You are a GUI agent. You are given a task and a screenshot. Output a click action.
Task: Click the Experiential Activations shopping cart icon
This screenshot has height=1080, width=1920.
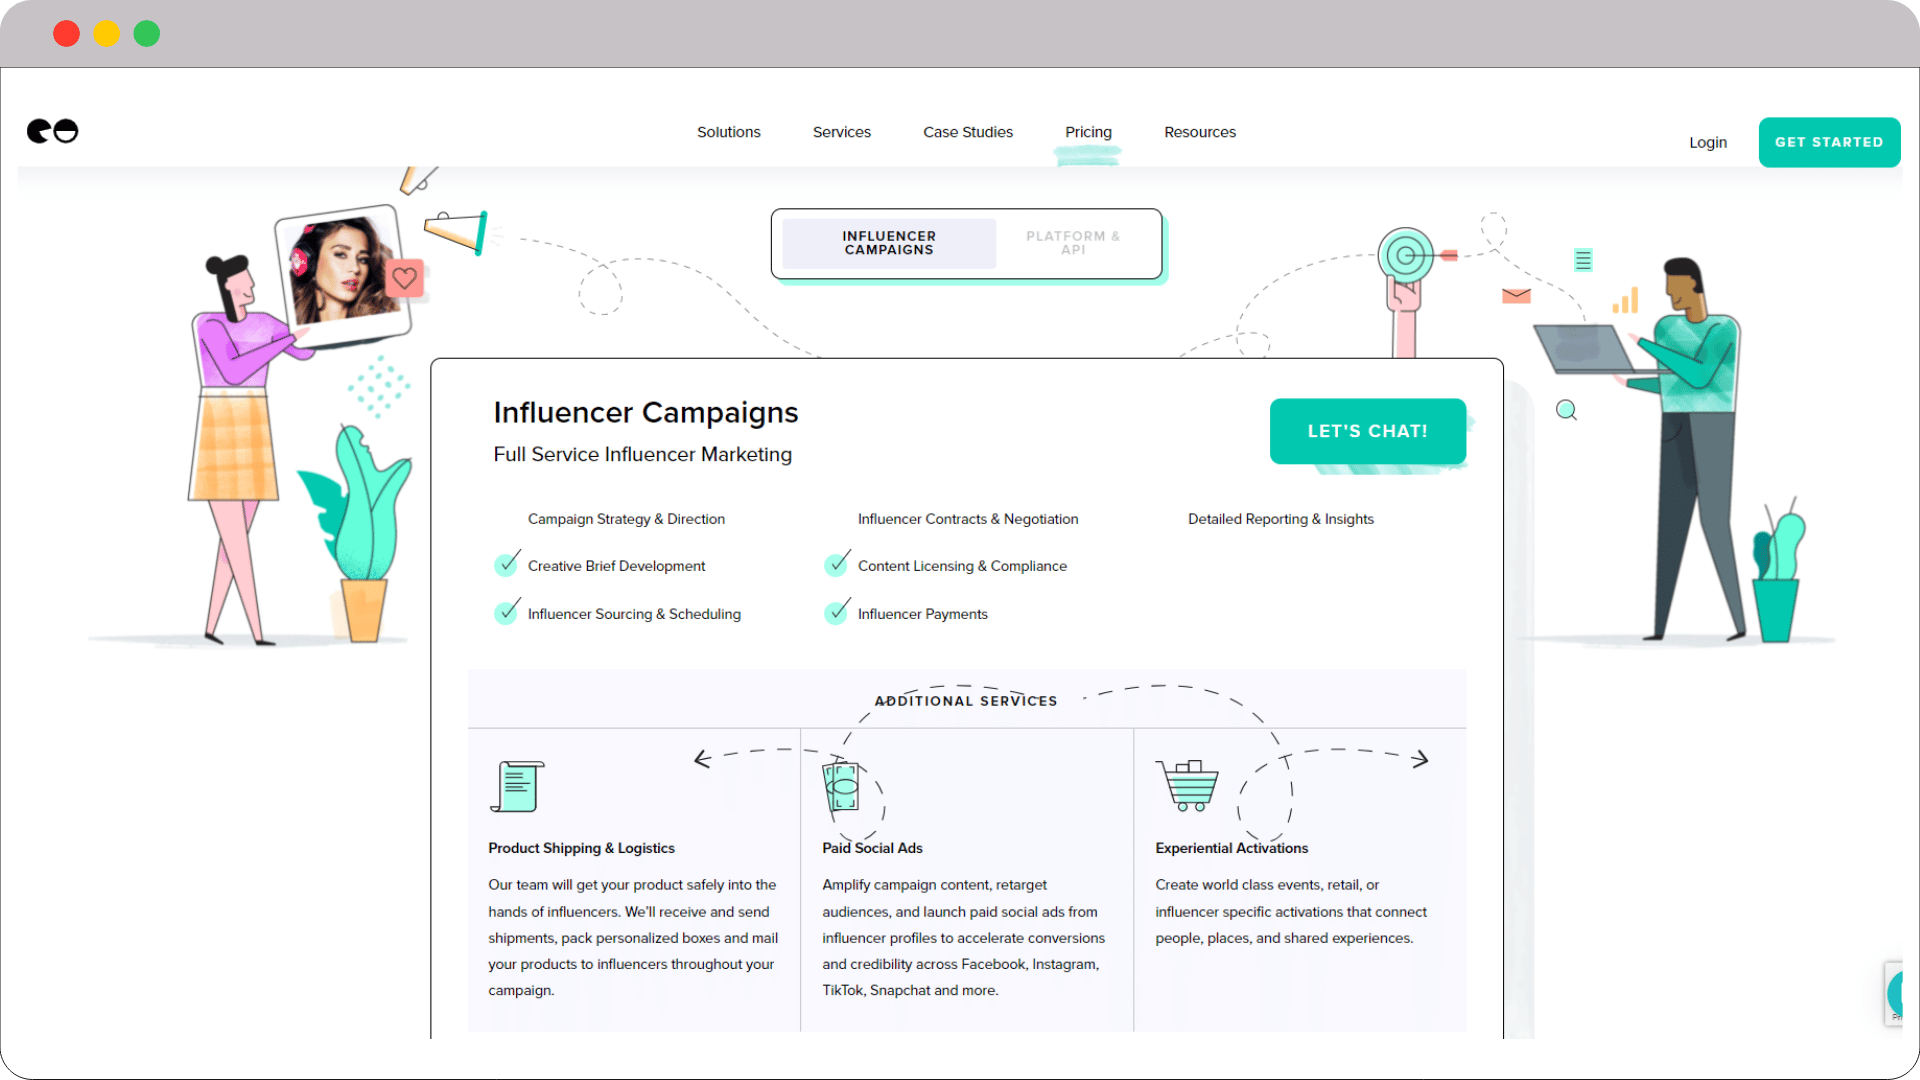1188,786
